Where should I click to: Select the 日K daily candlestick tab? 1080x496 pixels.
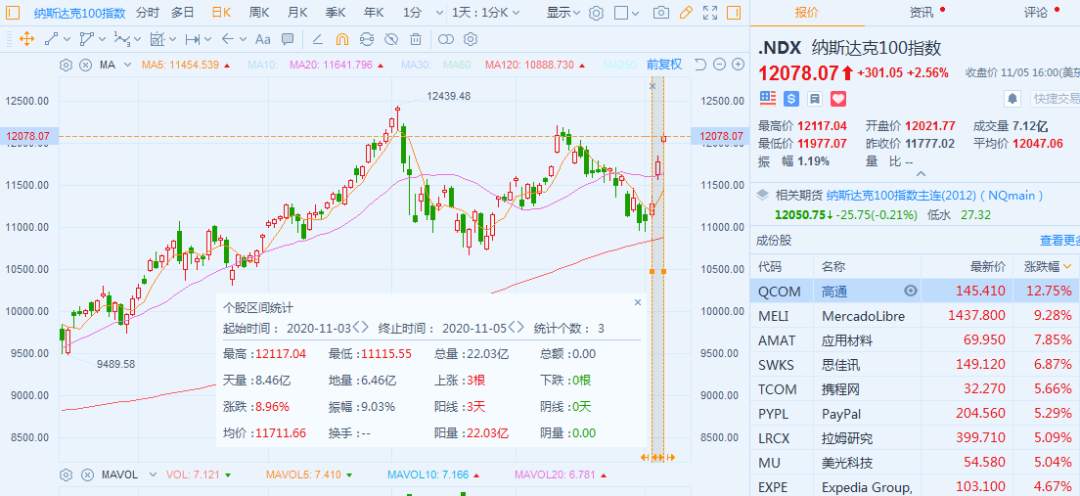tap(221, 12)
